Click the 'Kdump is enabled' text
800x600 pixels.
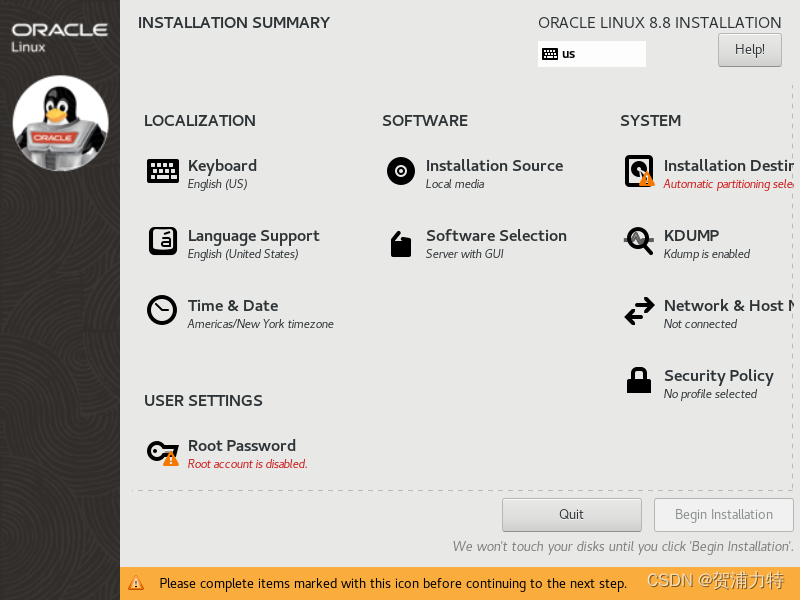707,254
